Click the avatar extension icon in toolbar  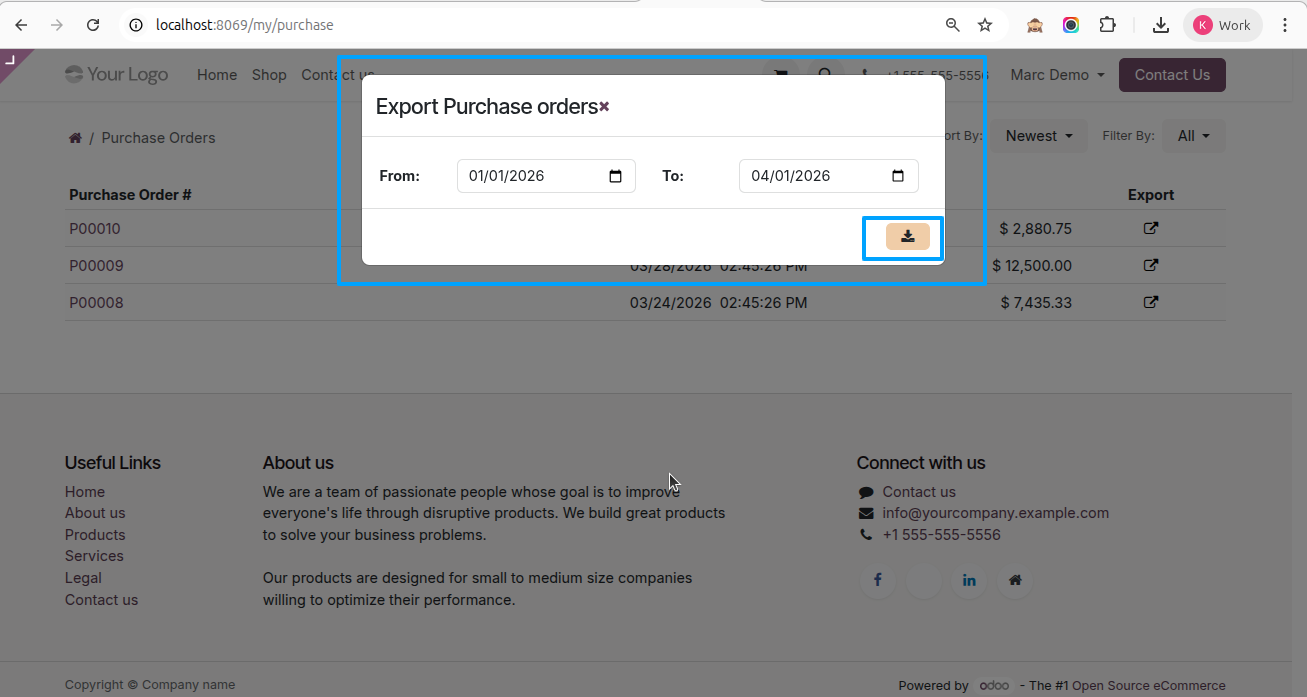point(1035,25)
